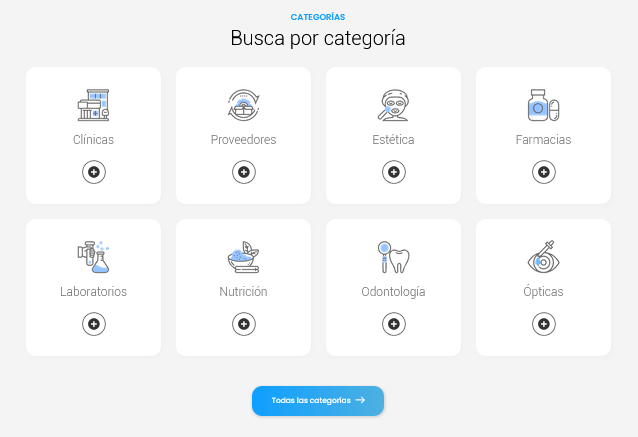The height and width of the screenshot is (437, 638).
Task: Click the Clínicas hospital building icon
Action: click(x=93, y=104)
